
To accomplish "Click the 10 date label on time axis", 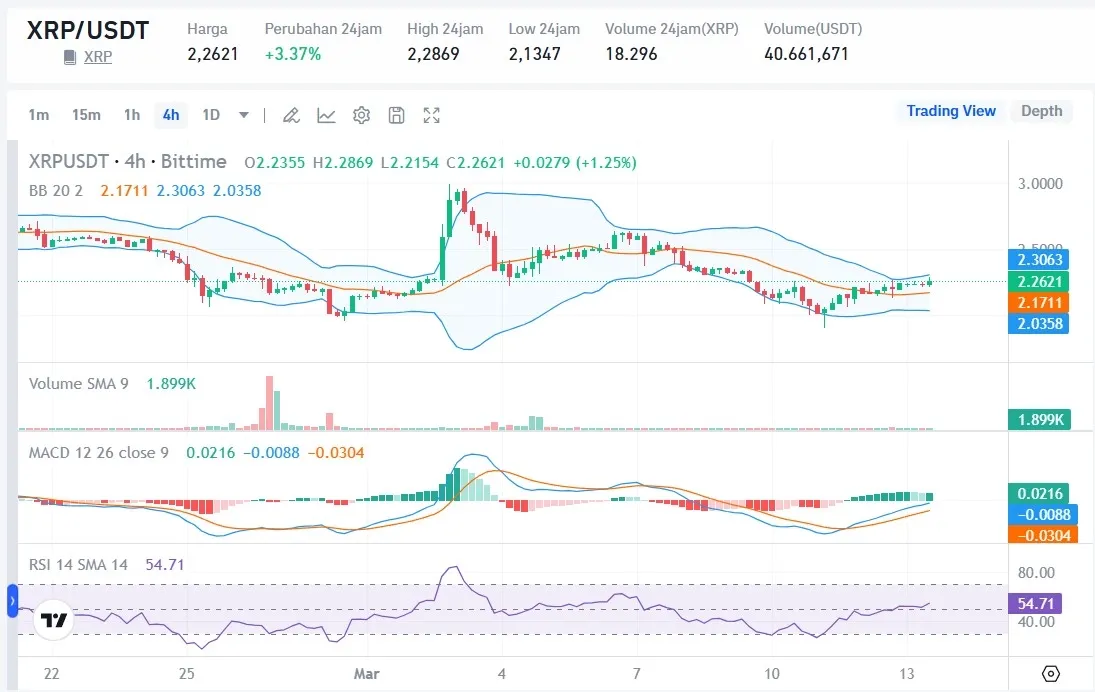I will pyautogui.click(x=772, y=674).
